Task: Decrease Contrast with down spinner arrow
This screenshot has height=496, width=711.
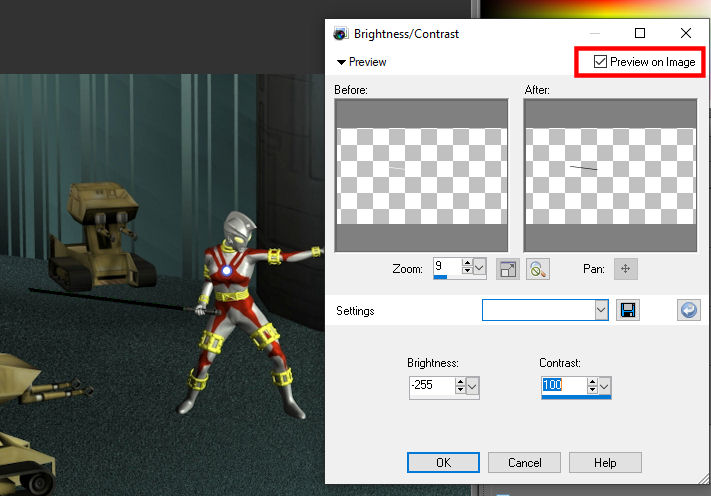Action: pyautogui.click(x=592, y=389)
